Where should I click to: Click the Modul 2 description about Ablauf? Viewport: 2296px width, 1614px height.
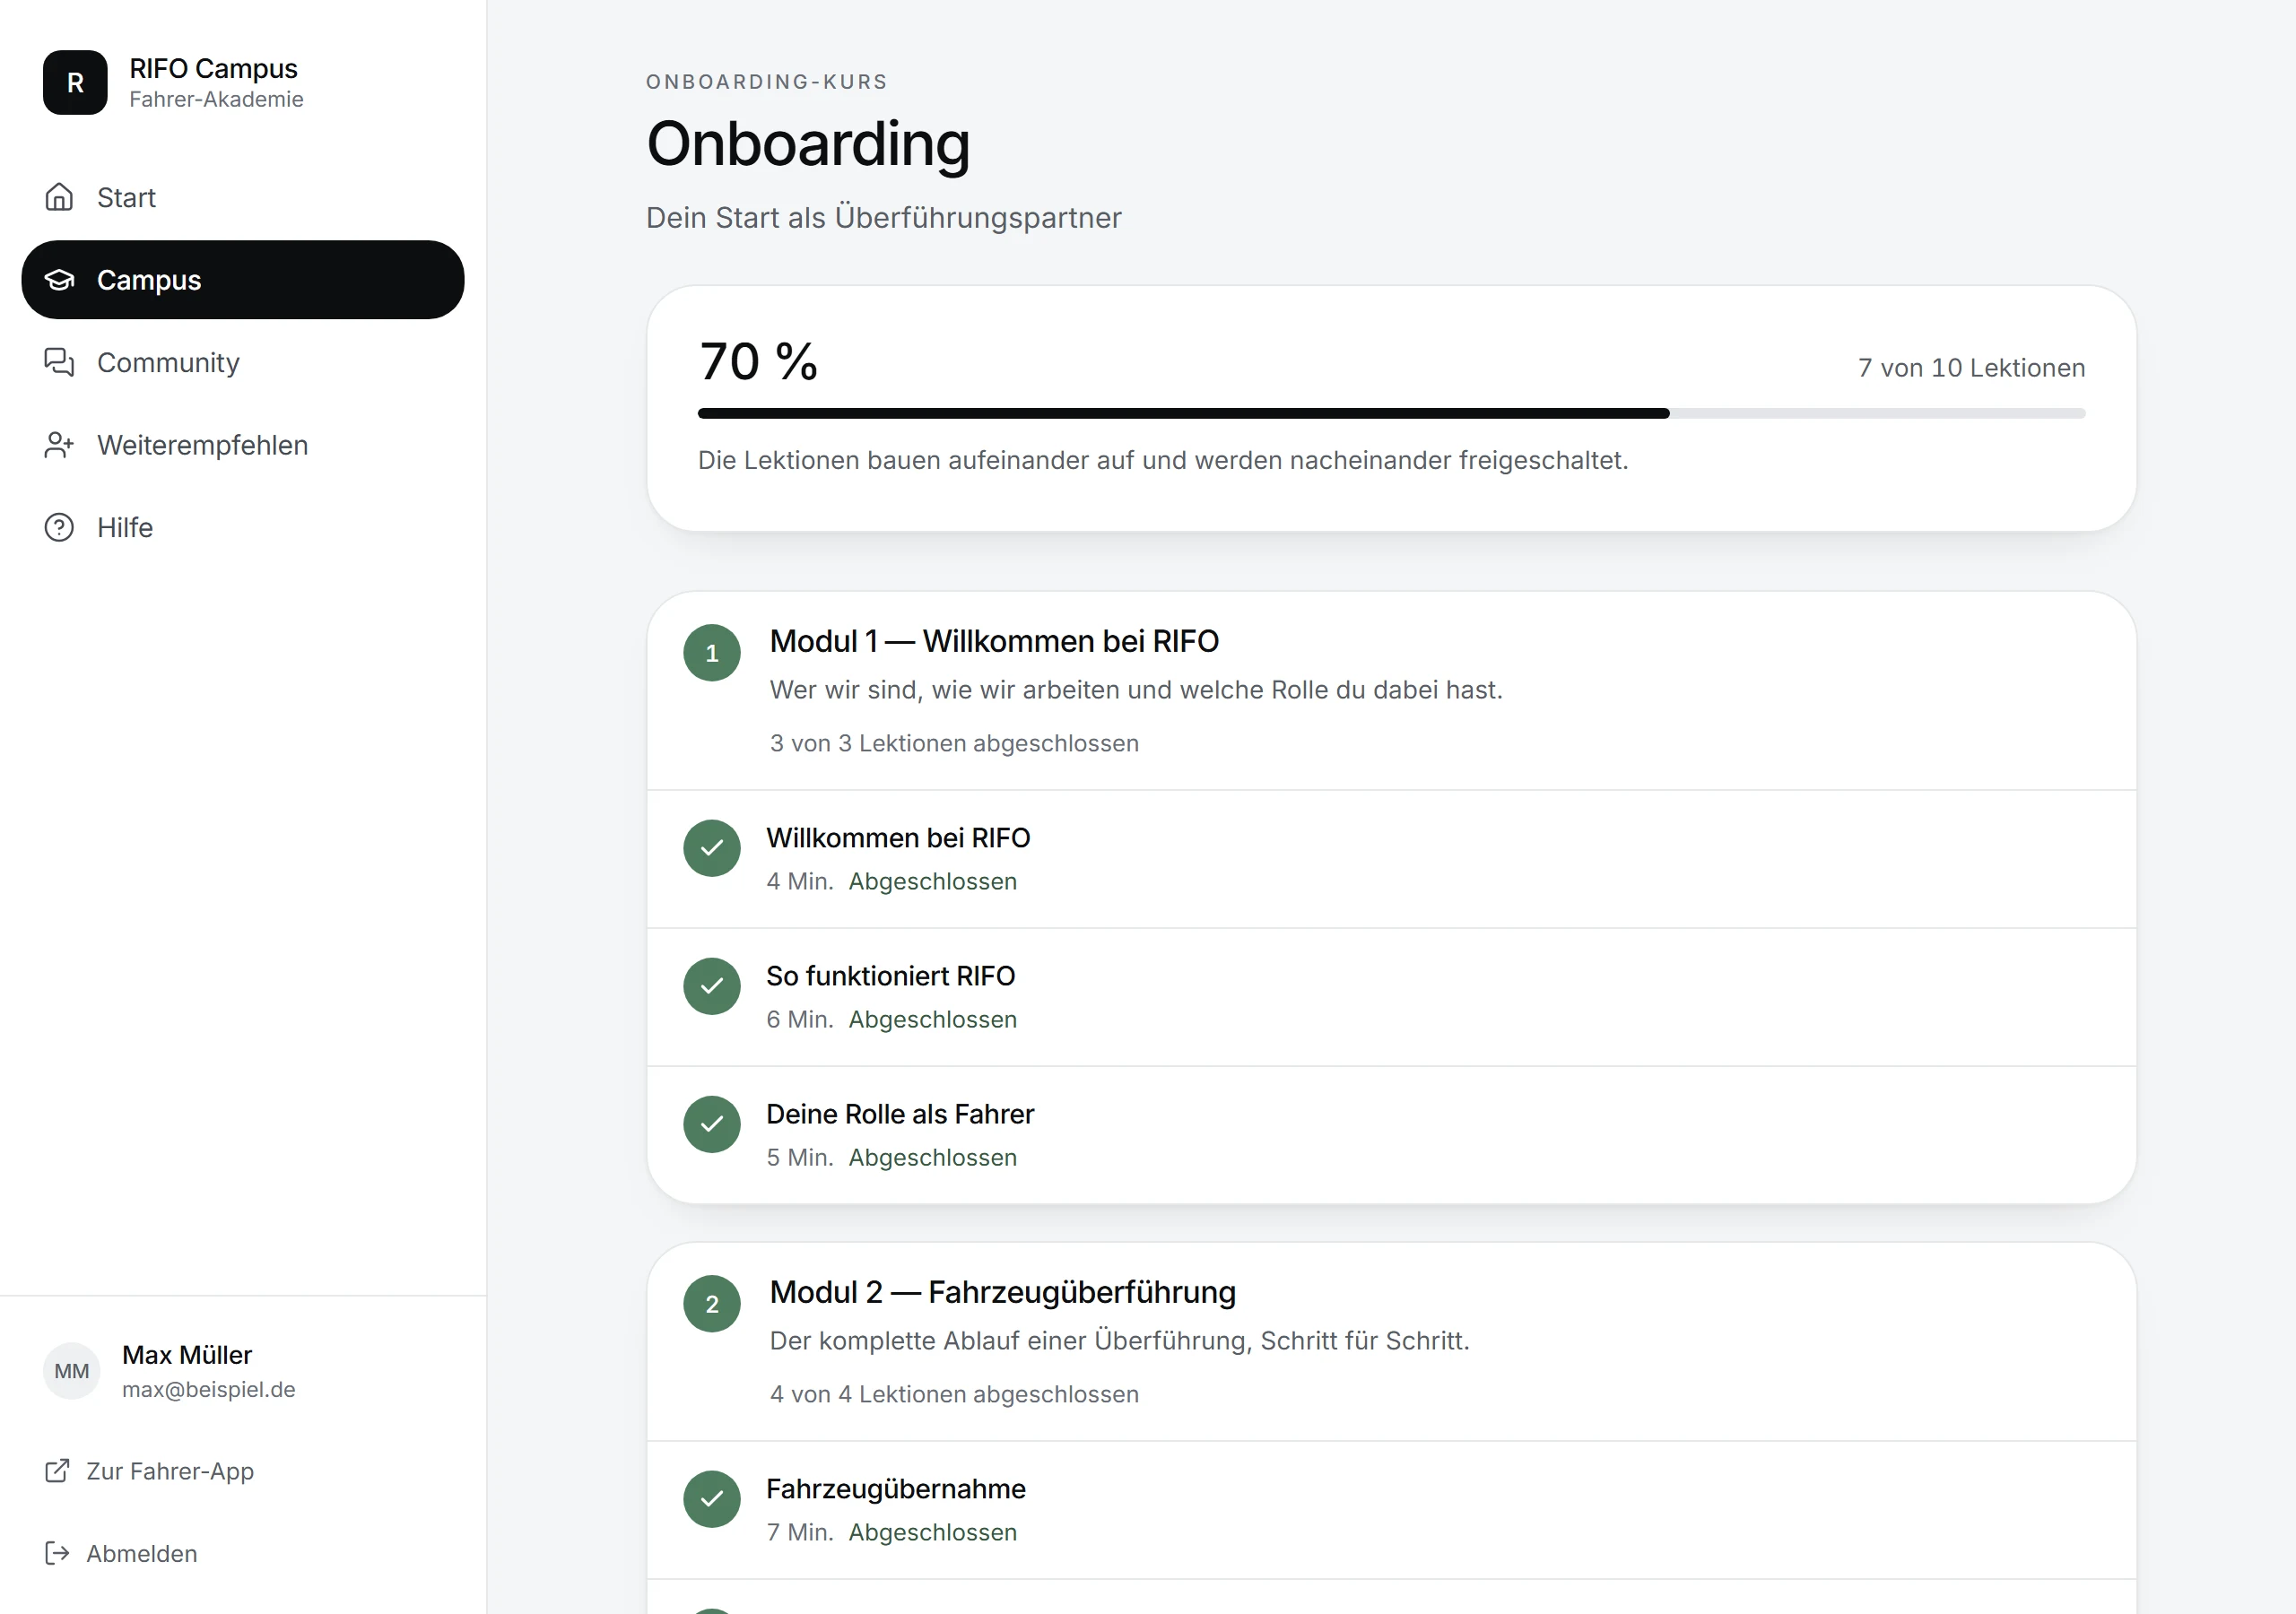click(1120, 1341)
